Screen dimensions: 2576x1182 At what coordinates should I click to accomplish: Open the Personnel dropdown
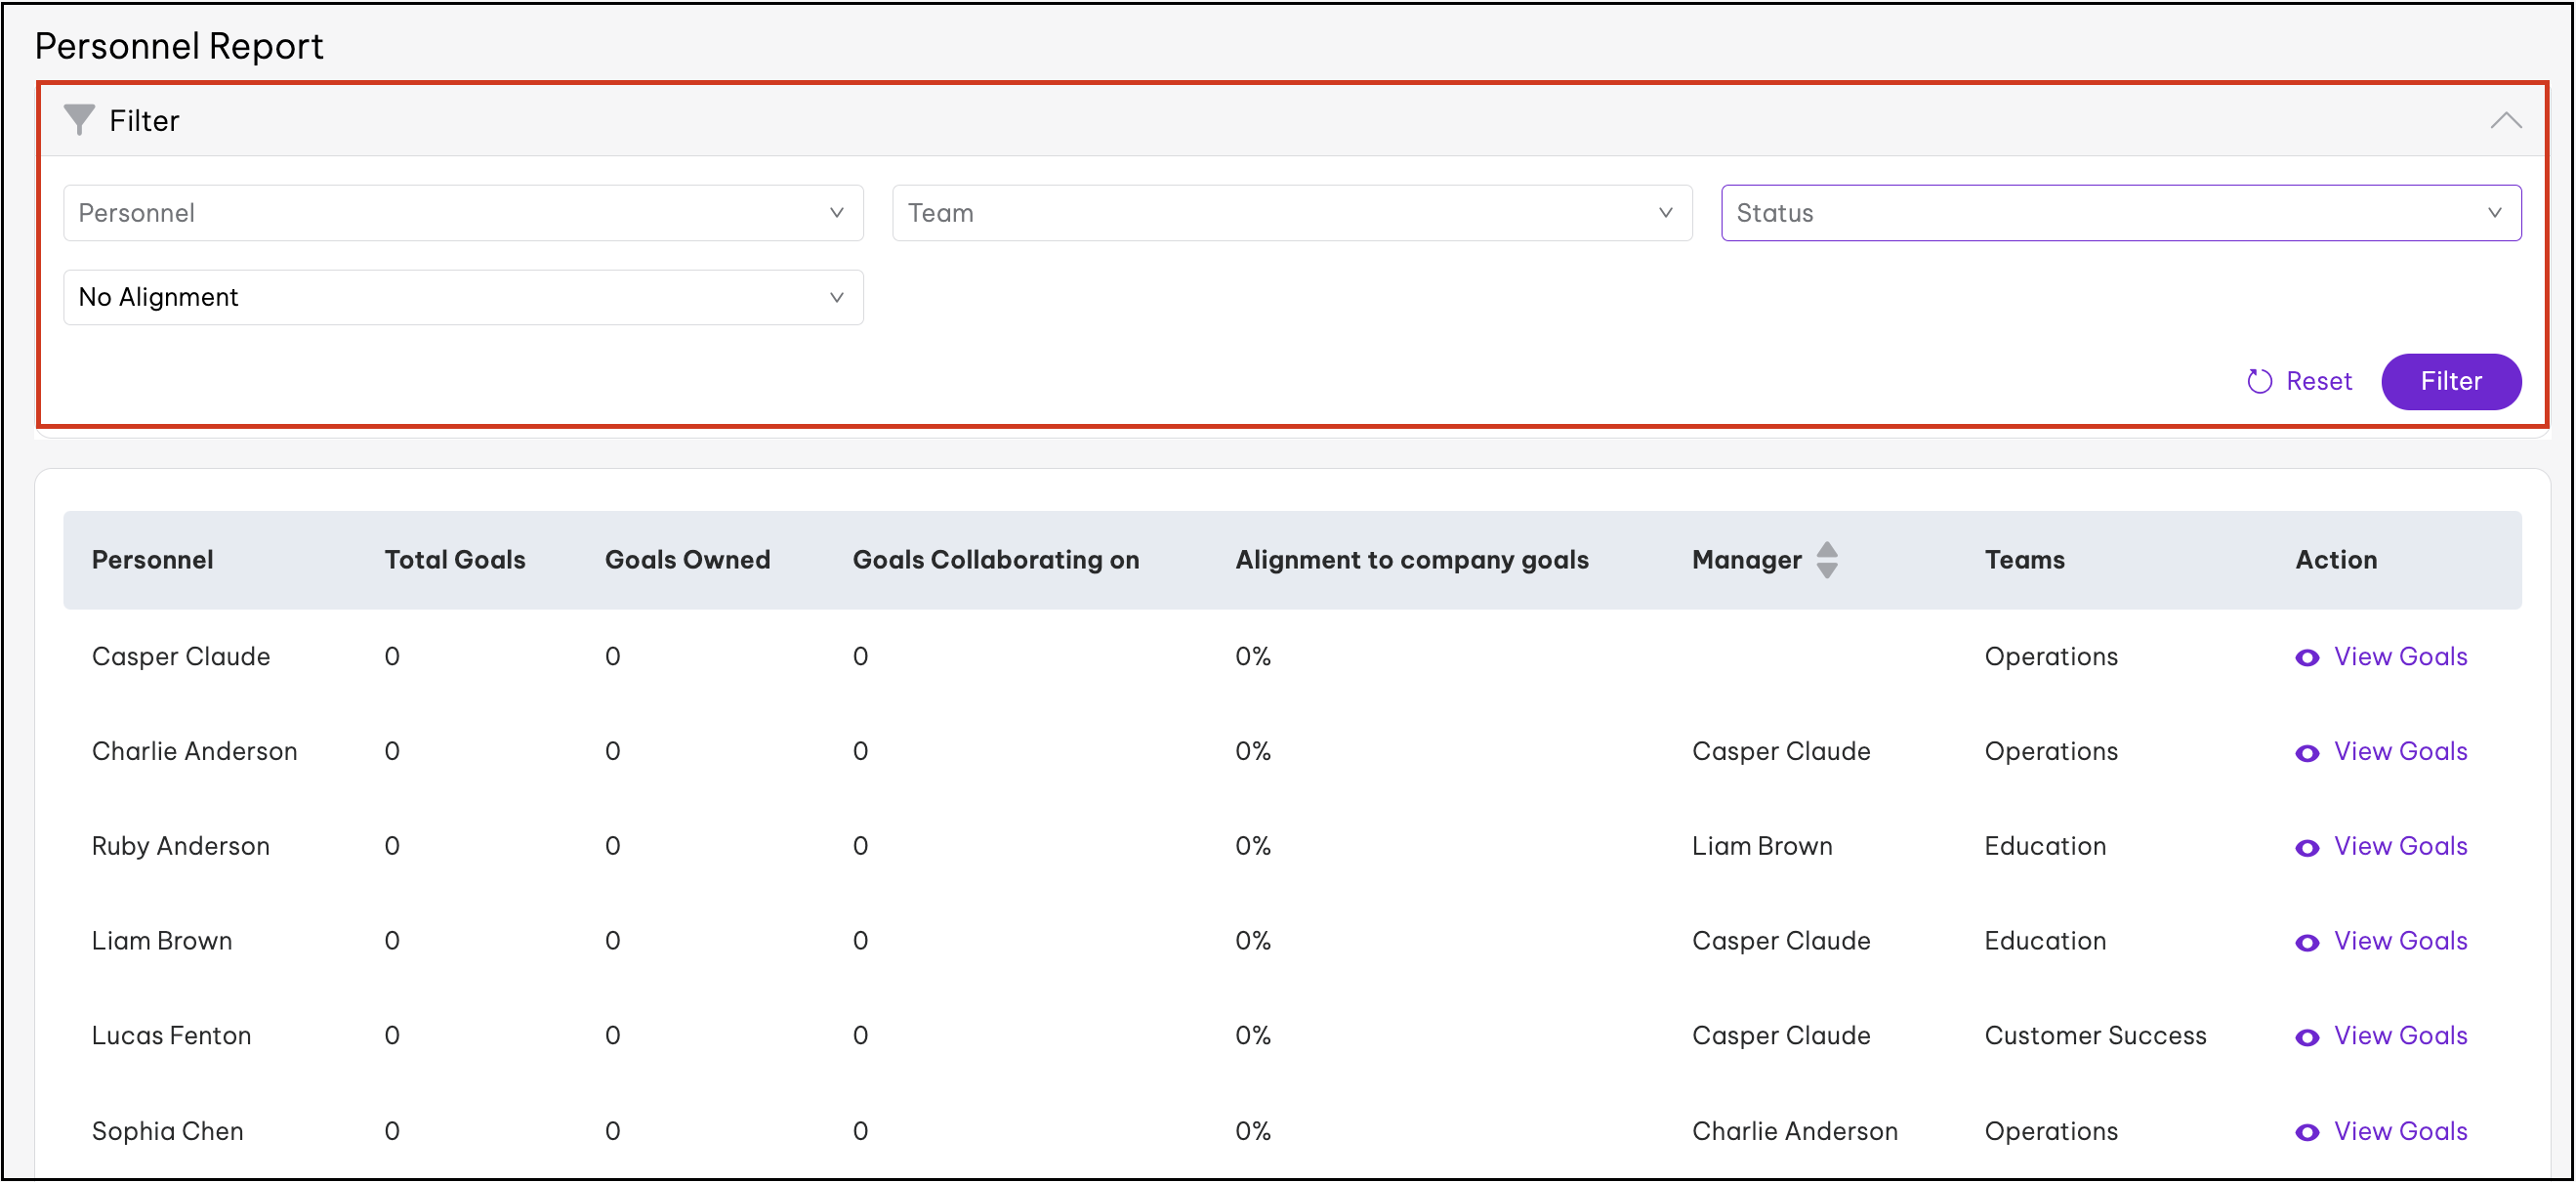(463, 212)
